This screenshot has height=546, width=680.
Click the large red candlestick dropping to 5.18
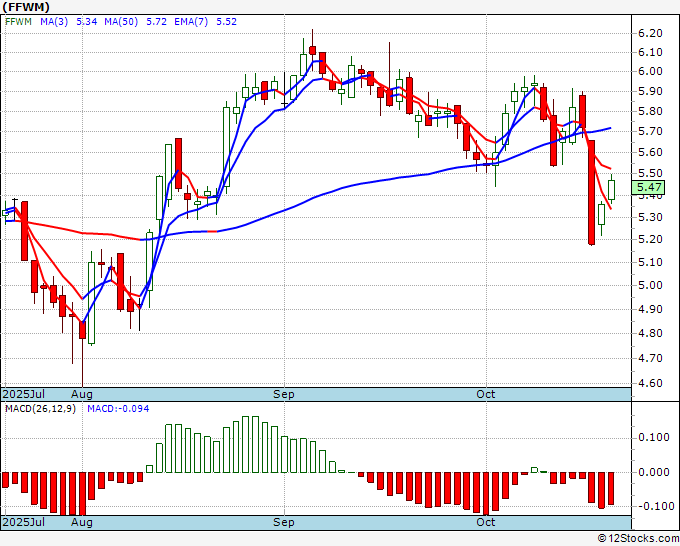592,193
